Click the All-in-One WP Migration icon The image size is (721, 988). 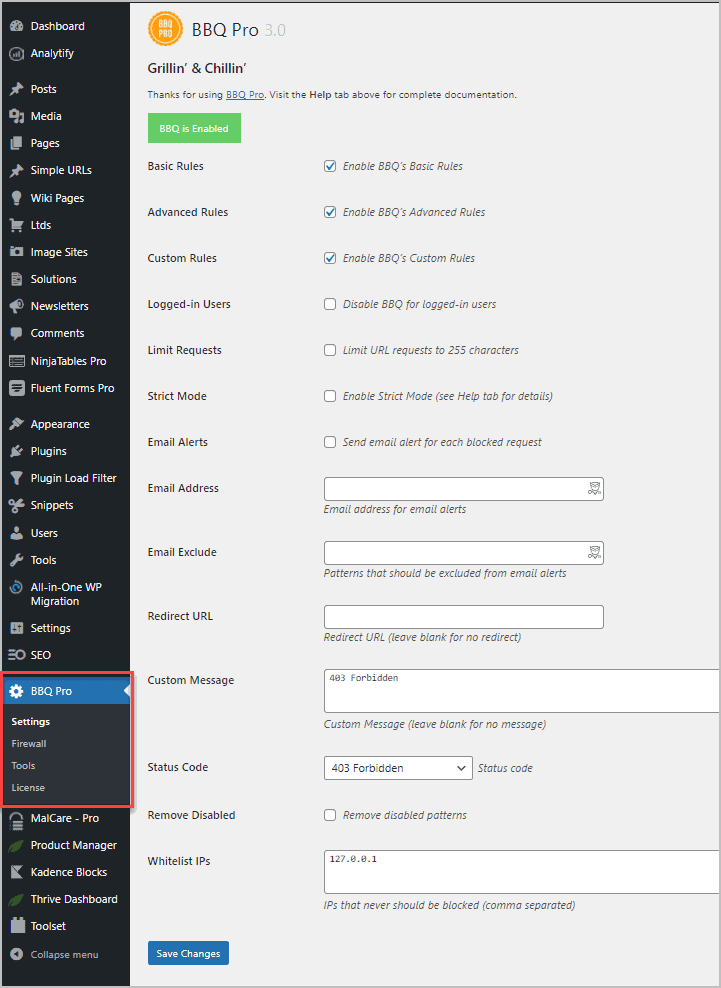coord(16,587)
